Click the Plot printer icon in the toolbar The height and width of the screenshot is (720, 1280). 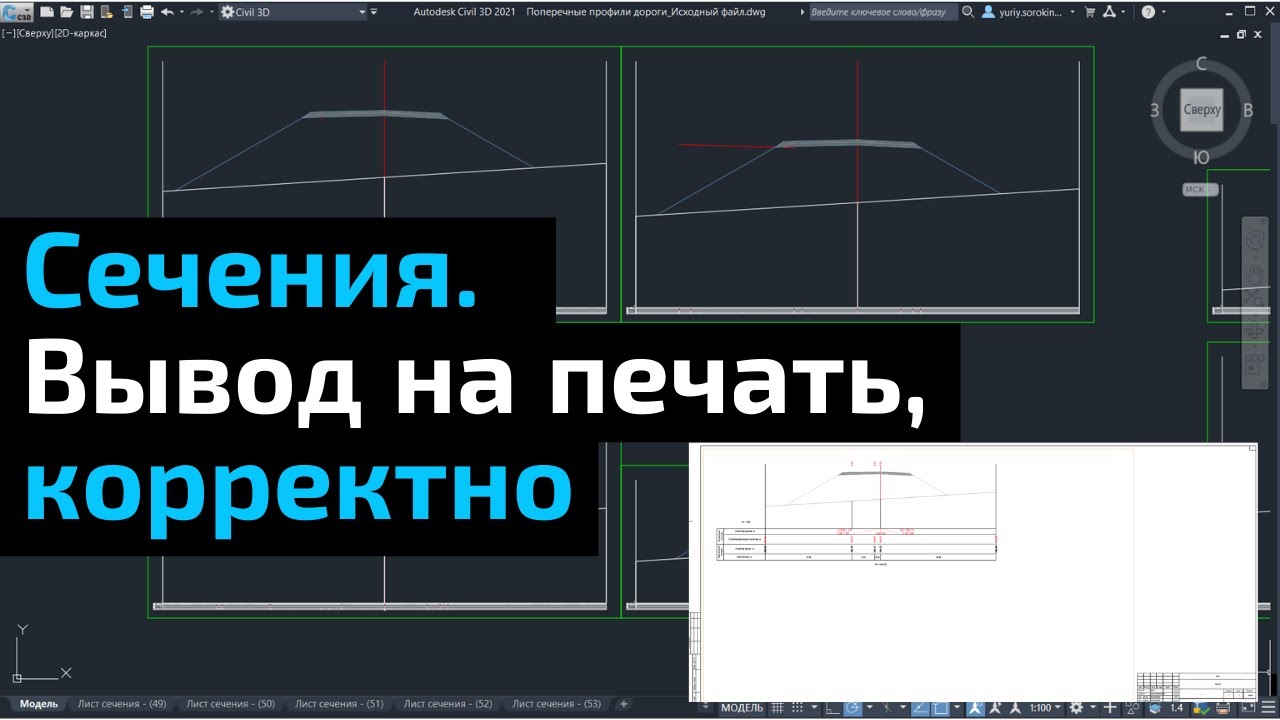(x=147, y=12)
